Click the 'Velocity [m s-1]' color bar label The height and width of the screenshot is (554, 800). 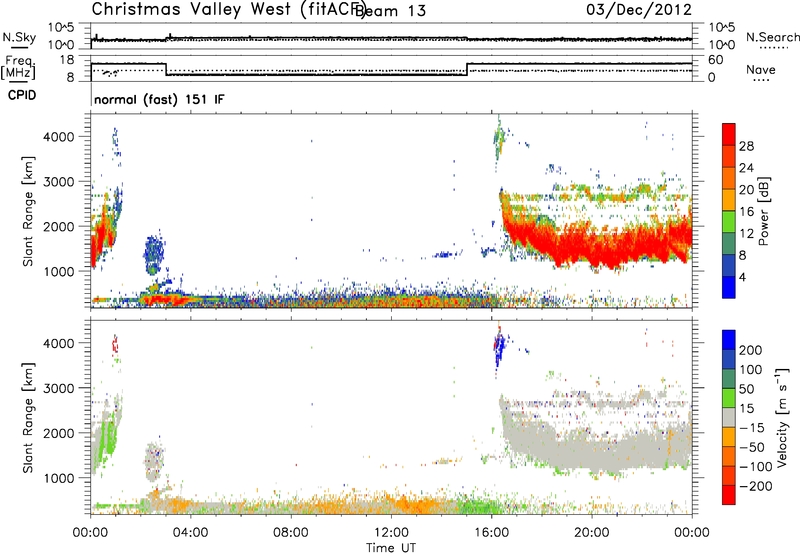783,417
